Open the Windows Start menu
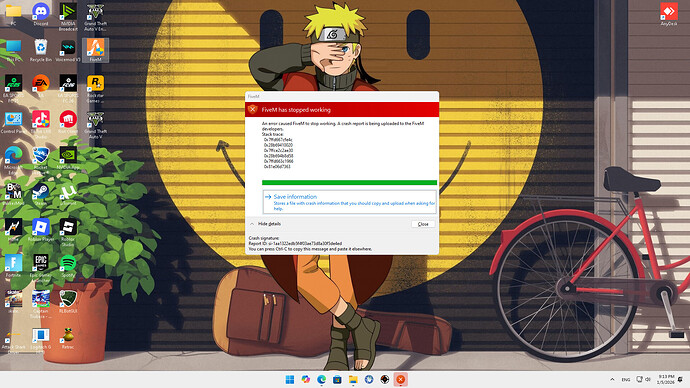Screen dimensions: 690x388 click(290, 379)
